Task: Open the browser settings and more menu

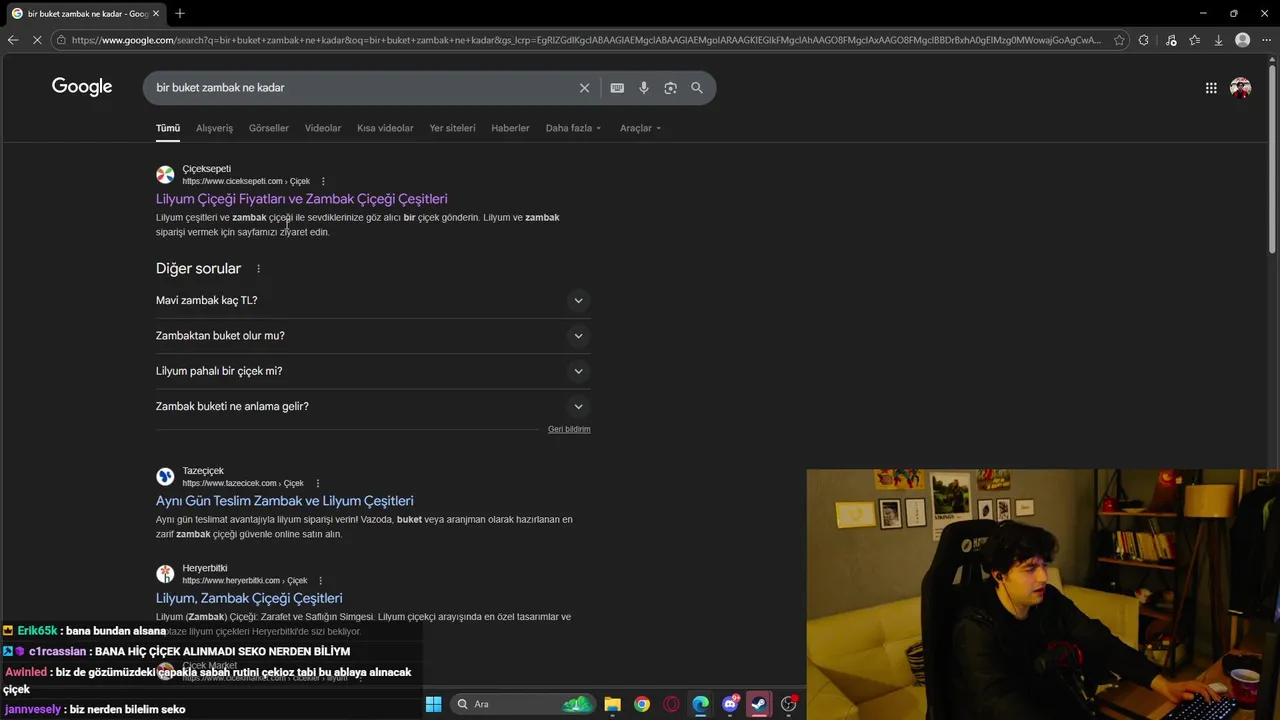Action: 1266,40
